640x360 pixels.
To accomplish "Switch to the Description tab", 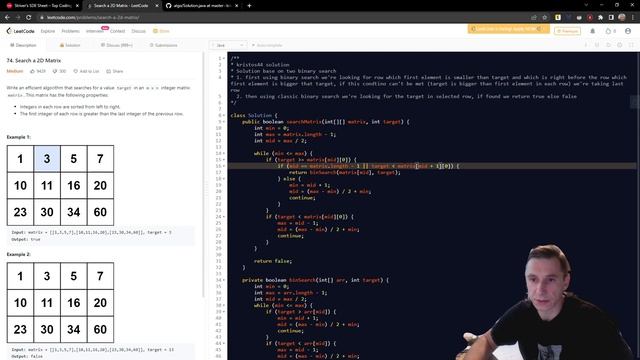I will tap(23, 45).
